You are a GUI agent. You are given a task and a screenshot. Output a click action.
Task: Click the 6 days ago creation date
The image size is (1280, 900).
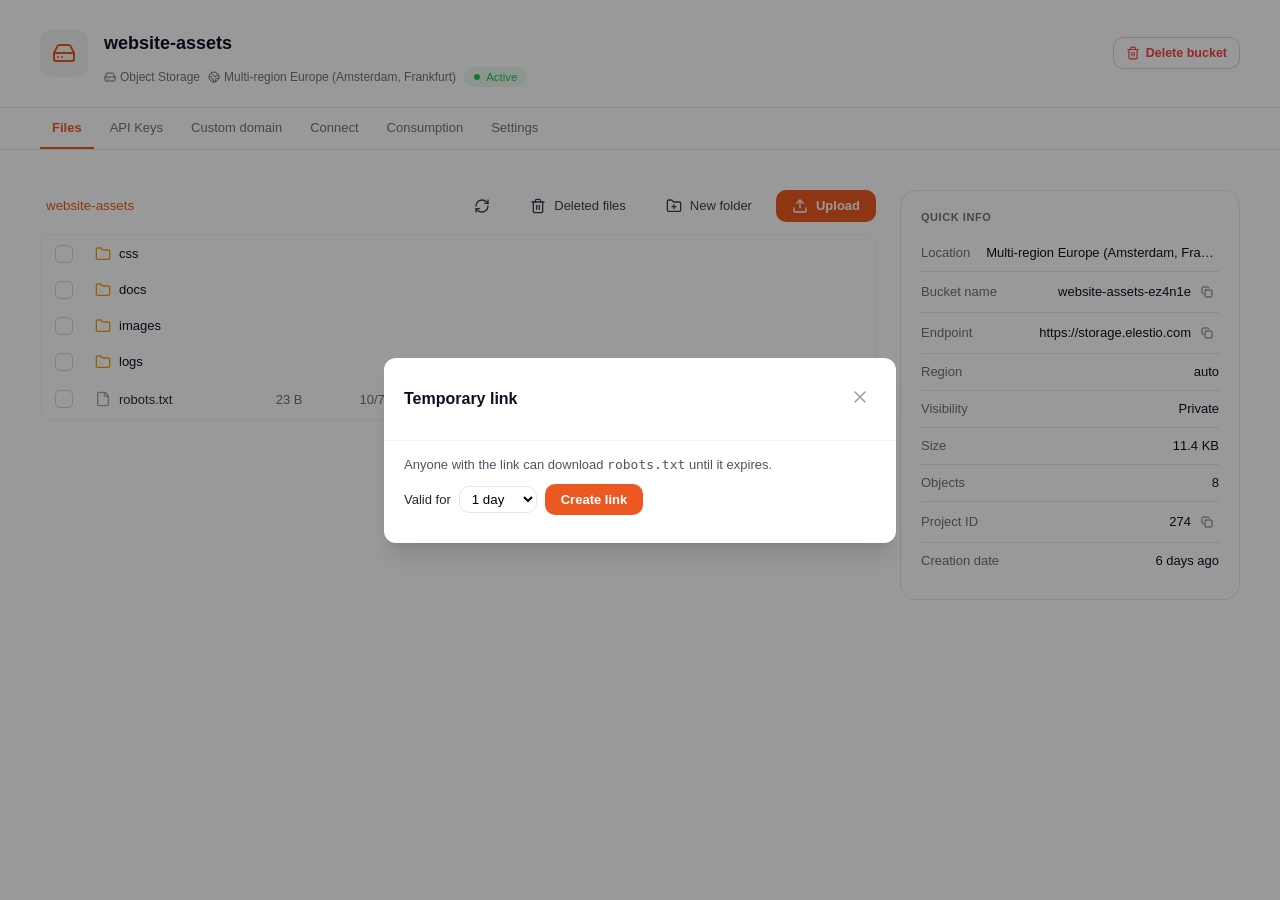[x=1187, y=561]
